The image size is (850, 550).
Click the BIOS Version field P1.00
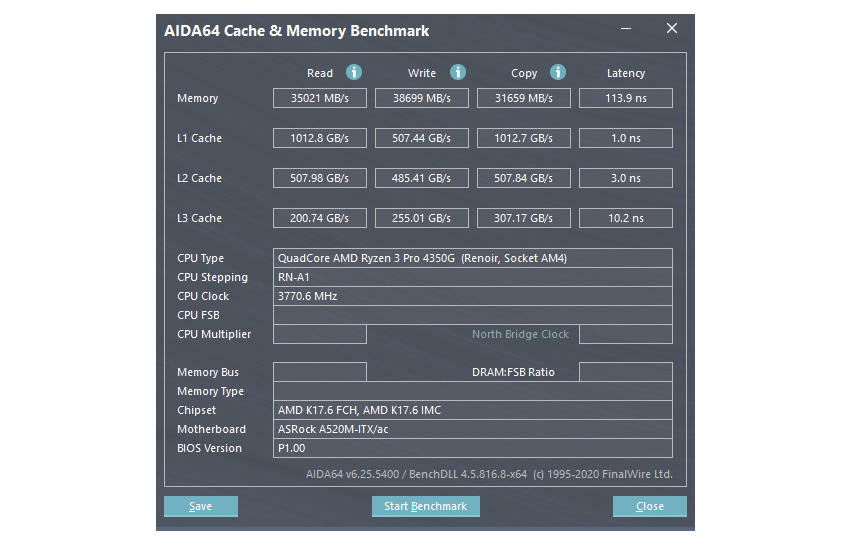pos(473,448)
